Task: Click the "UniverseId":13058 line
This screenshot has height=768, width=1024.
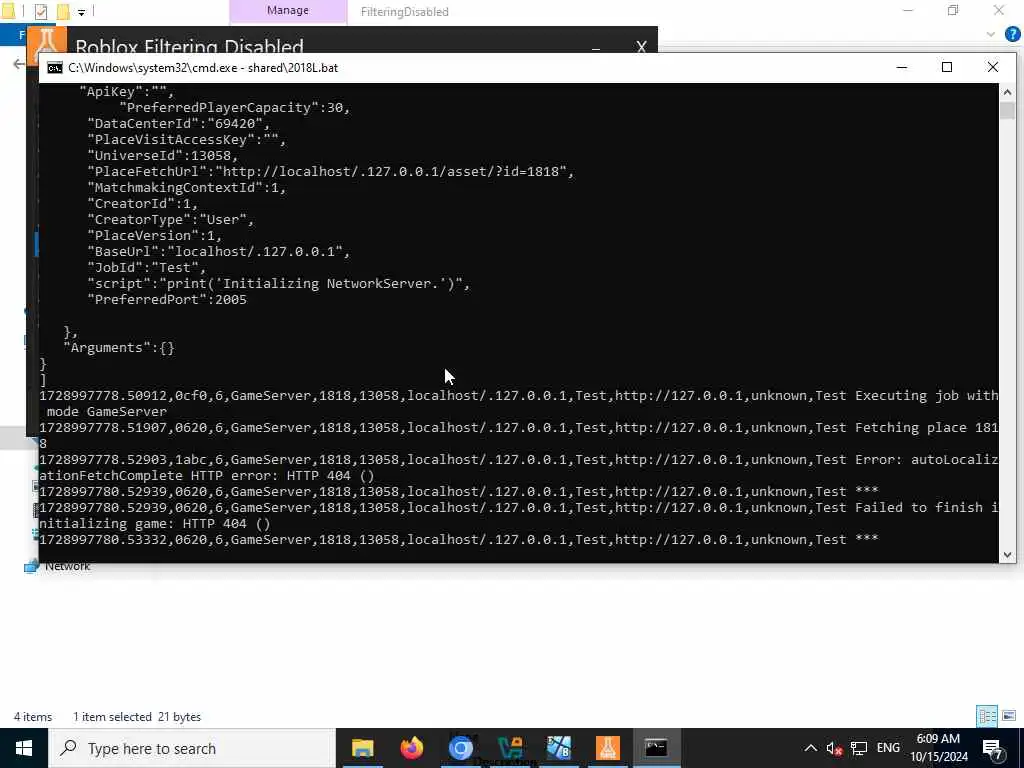Action: [163, 155]
